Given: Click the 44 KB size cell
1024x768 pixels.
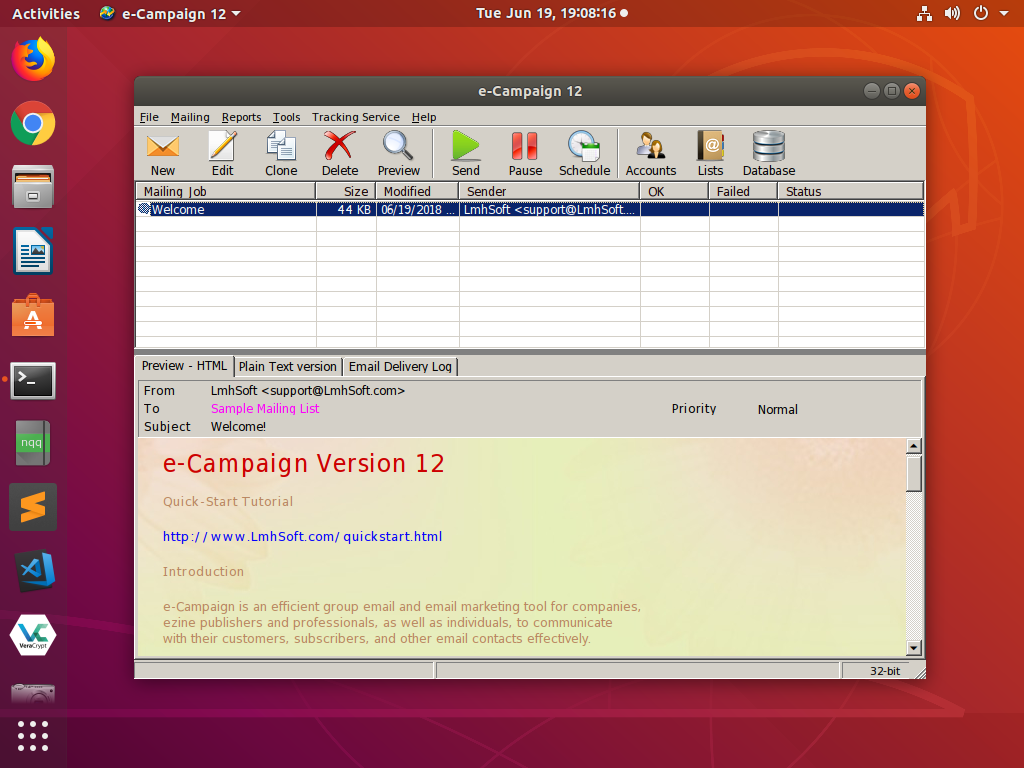Looking at the screenshot, I should (x=347, y=210).
